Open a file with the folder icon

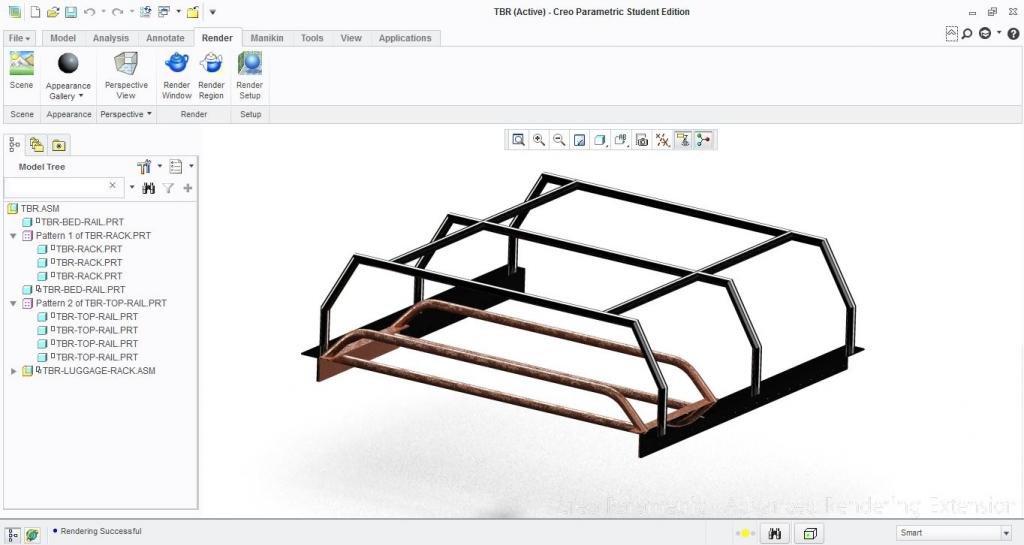tap(53, 12)
